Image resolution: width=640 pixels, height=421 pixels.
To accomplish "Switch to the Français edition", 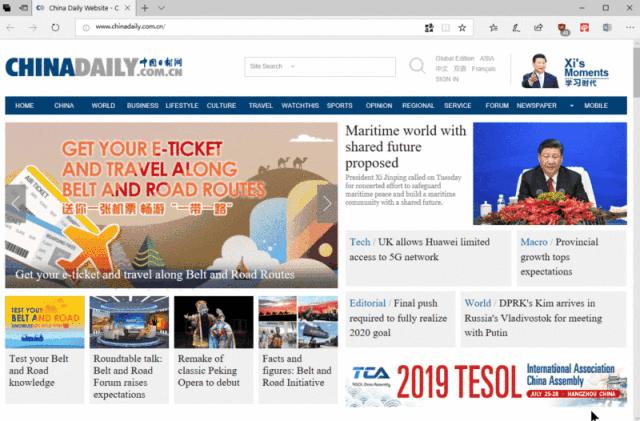I will (483, 69).
